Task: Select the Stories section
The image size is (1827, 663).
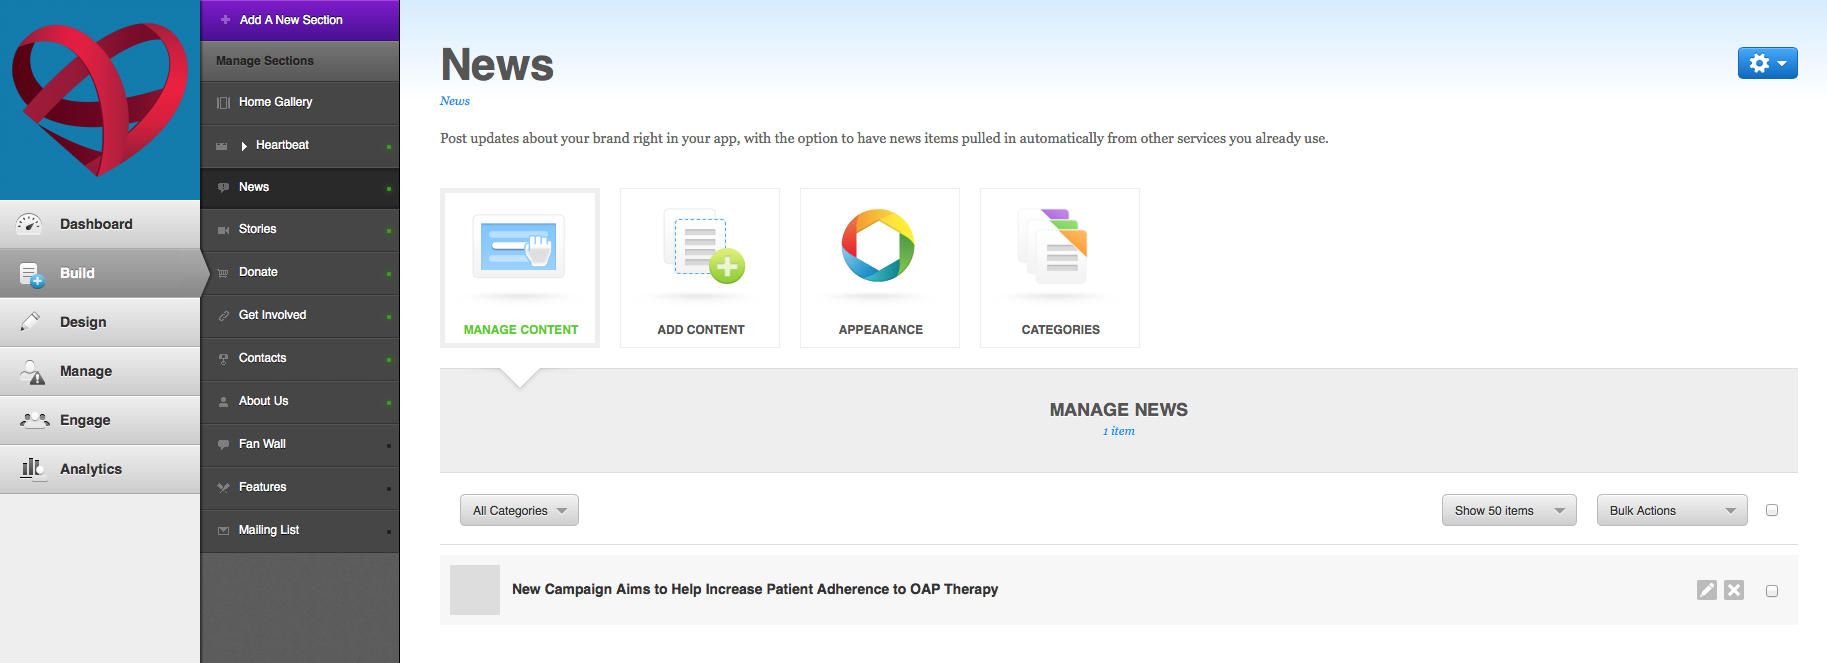Action: pyautogui.click(x=300, y=230)
